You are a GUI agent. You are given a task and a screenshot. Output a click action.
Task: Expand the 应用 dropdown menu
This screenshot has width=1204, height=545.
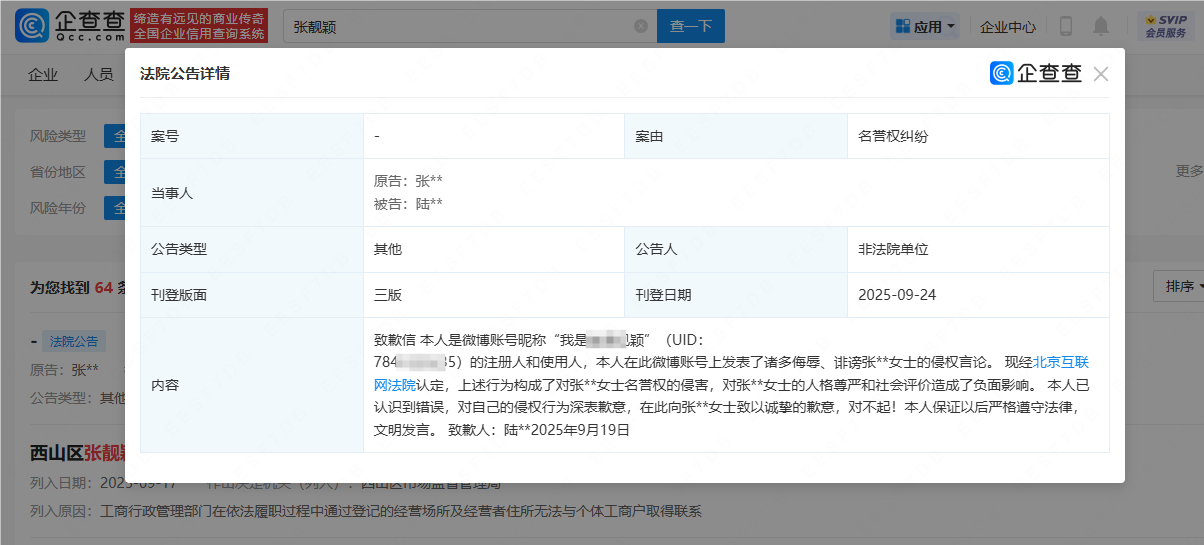(924, 27)
